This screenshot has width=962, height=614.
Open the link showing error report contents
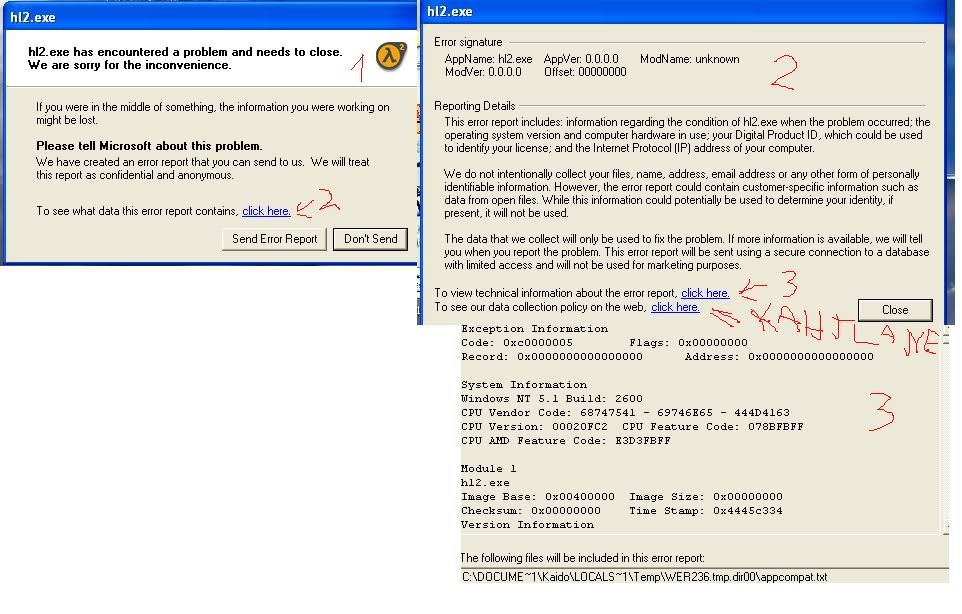(x=266, y=211)
